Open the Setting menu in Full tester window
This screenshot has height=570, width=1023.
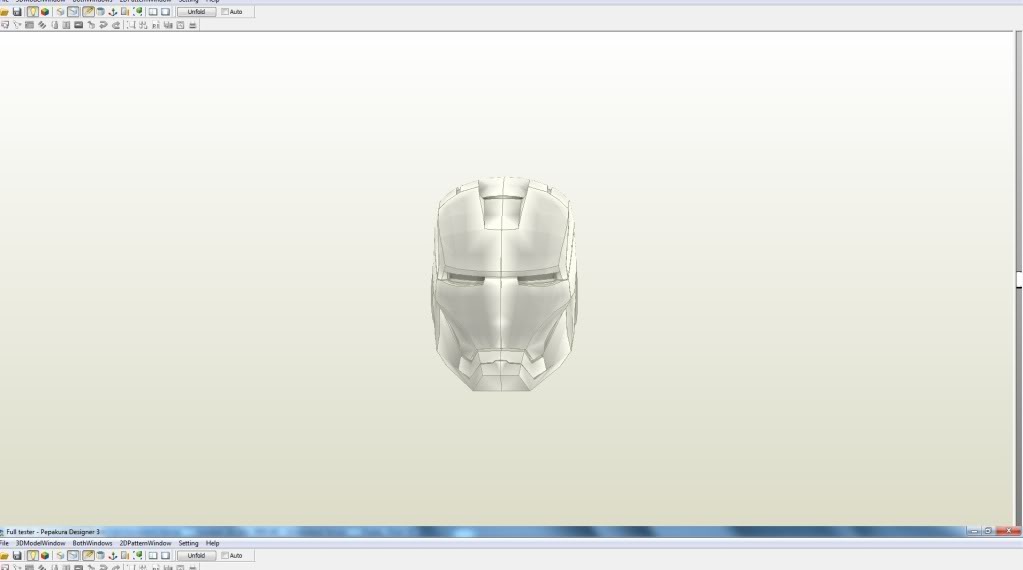click(x=188, y=543)
